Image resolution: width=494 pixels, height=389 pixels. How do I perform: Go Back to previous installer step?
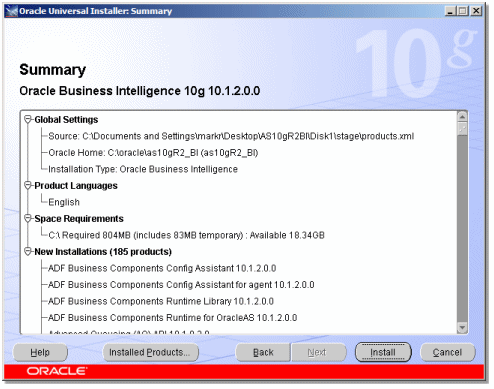coord(263,352)
